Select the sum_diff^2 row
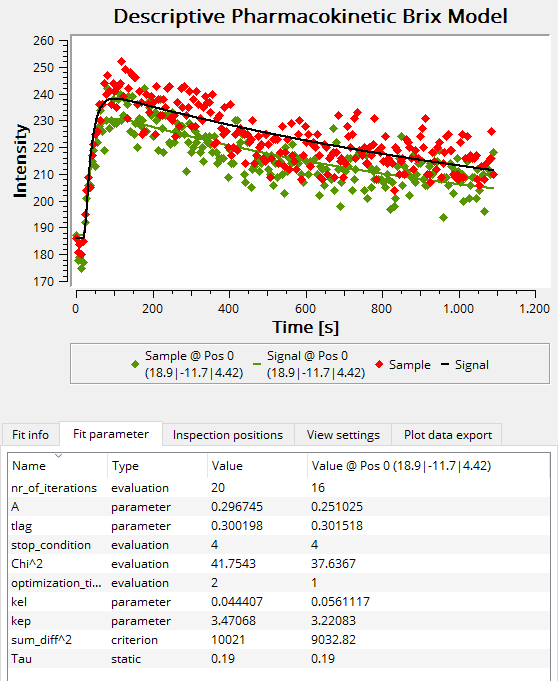This screenshot has height=681, width=558. [x=279, y=640]
